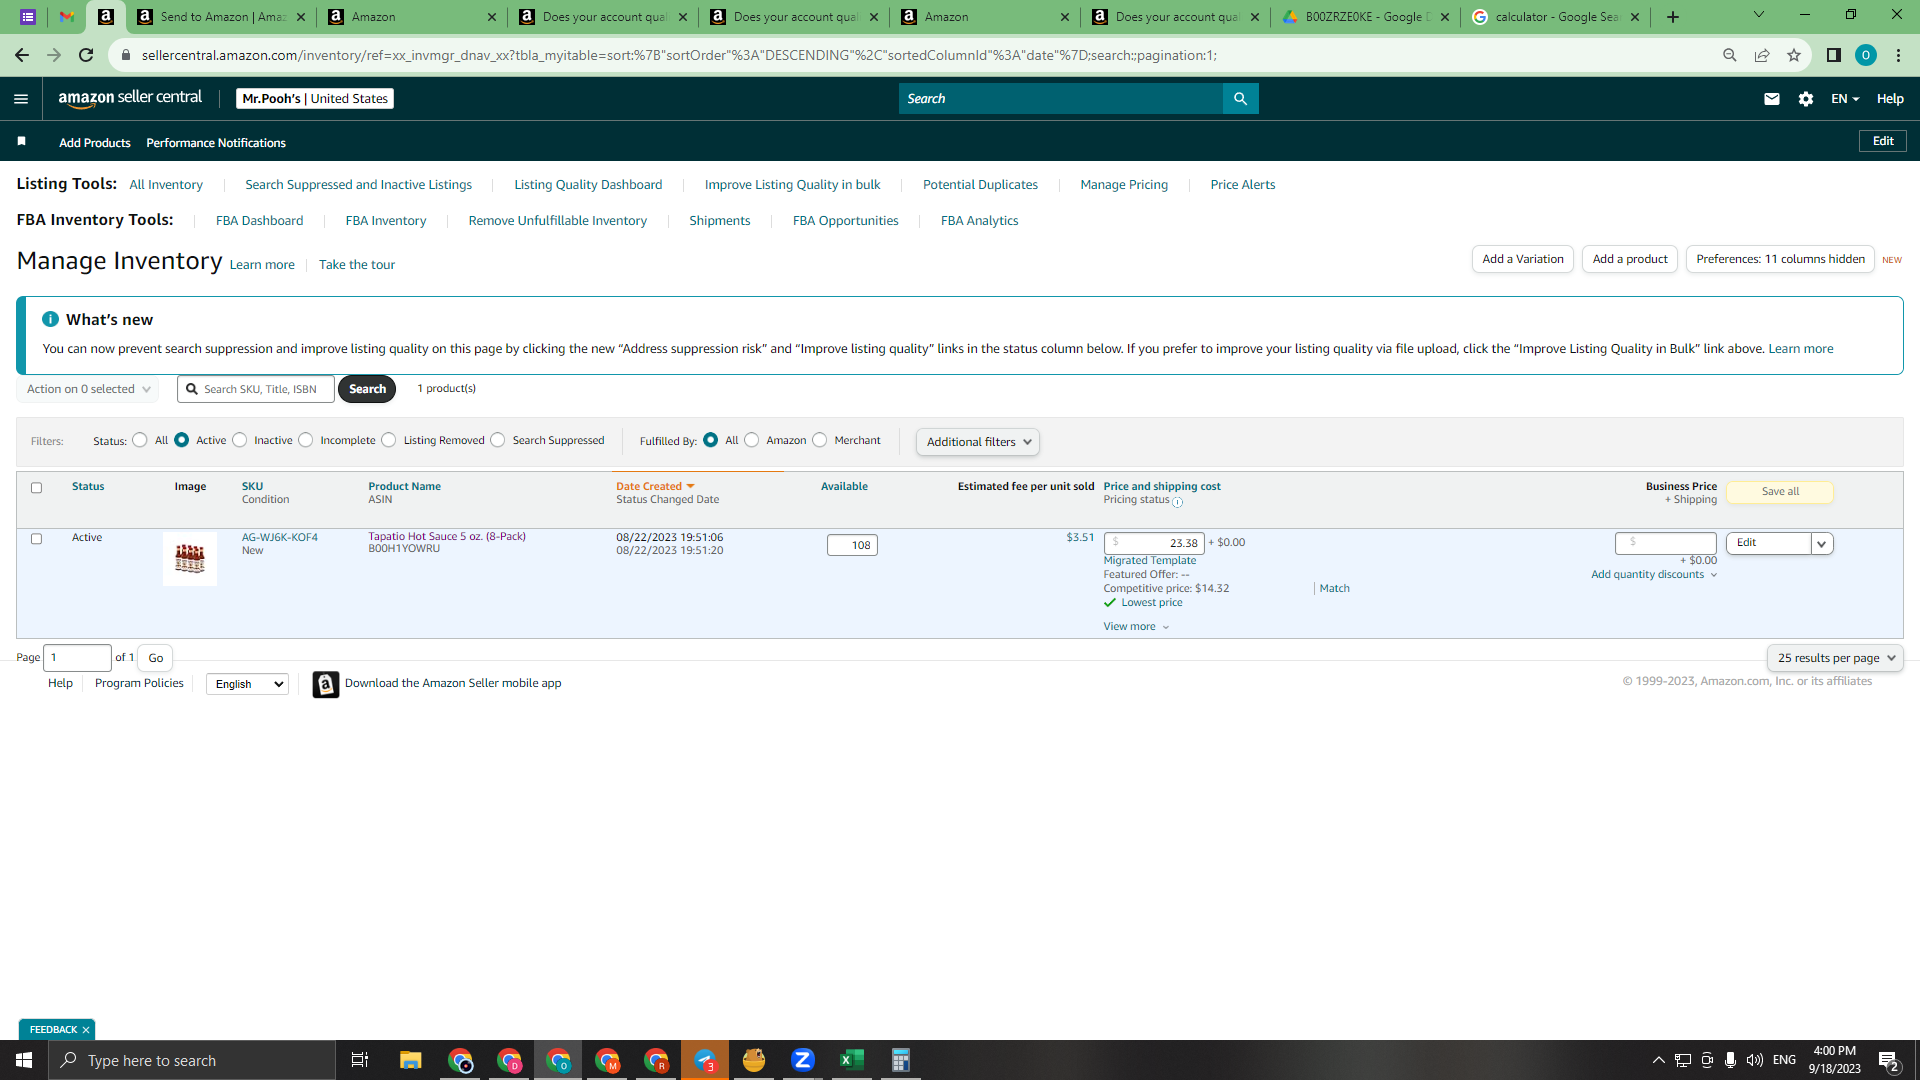The image size is (1920, 1080).
Task: Open the messages envelope icon
Action: click(1772, 98)
